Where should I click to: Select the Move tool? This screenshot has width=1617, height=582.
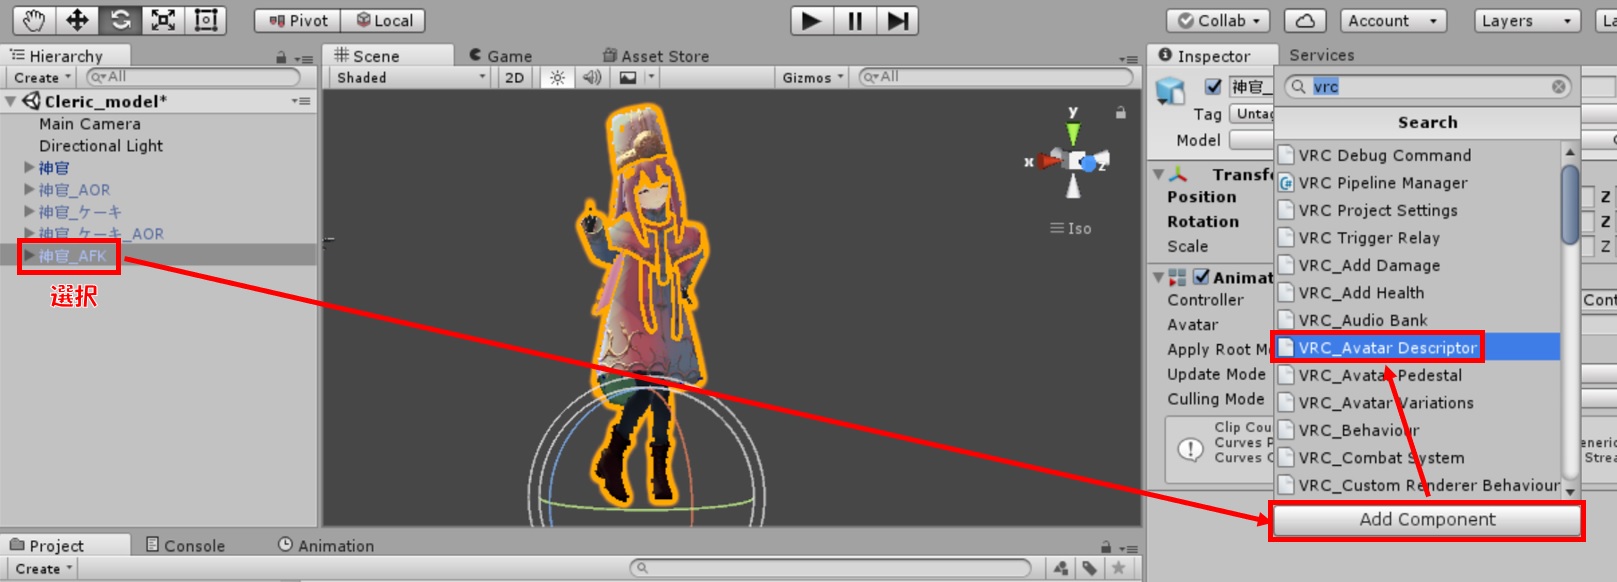pyautogui.click(x=77, y=20)
